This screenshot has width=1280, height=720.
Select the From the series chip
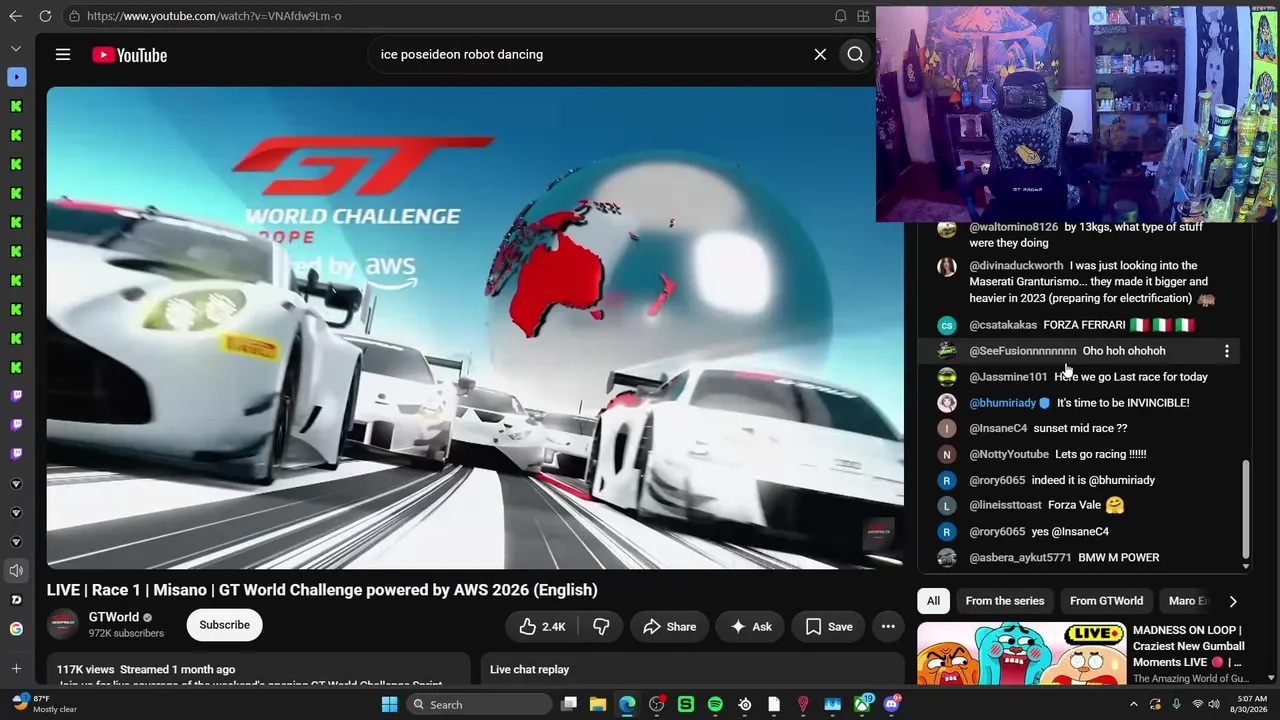tap(1005, 601)
